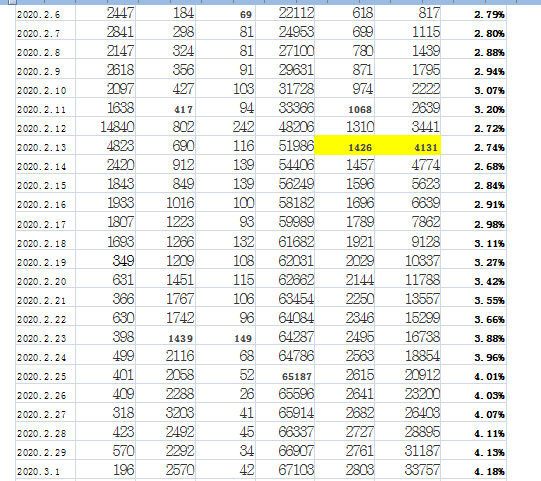Click the date cell 2020.2.12
The width and height of the screenshot is (541, 481).
(45, 127)
